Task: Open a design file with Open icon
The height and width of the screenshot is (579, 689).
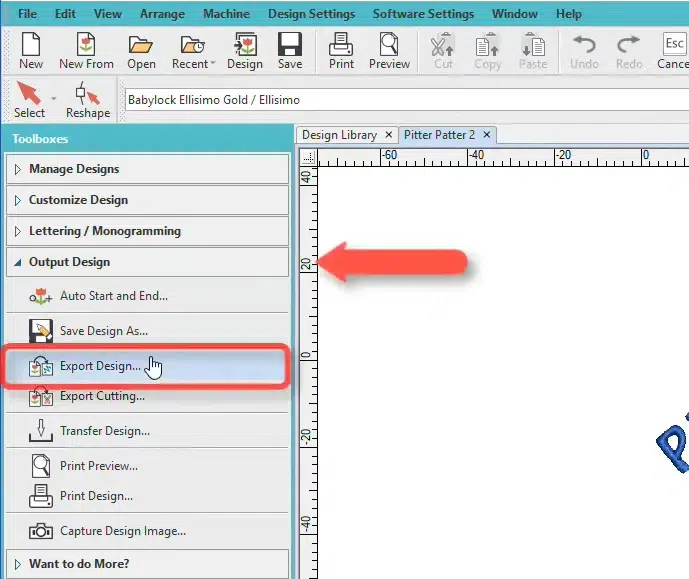Action: pyautogui.click(x=141, y=51)
